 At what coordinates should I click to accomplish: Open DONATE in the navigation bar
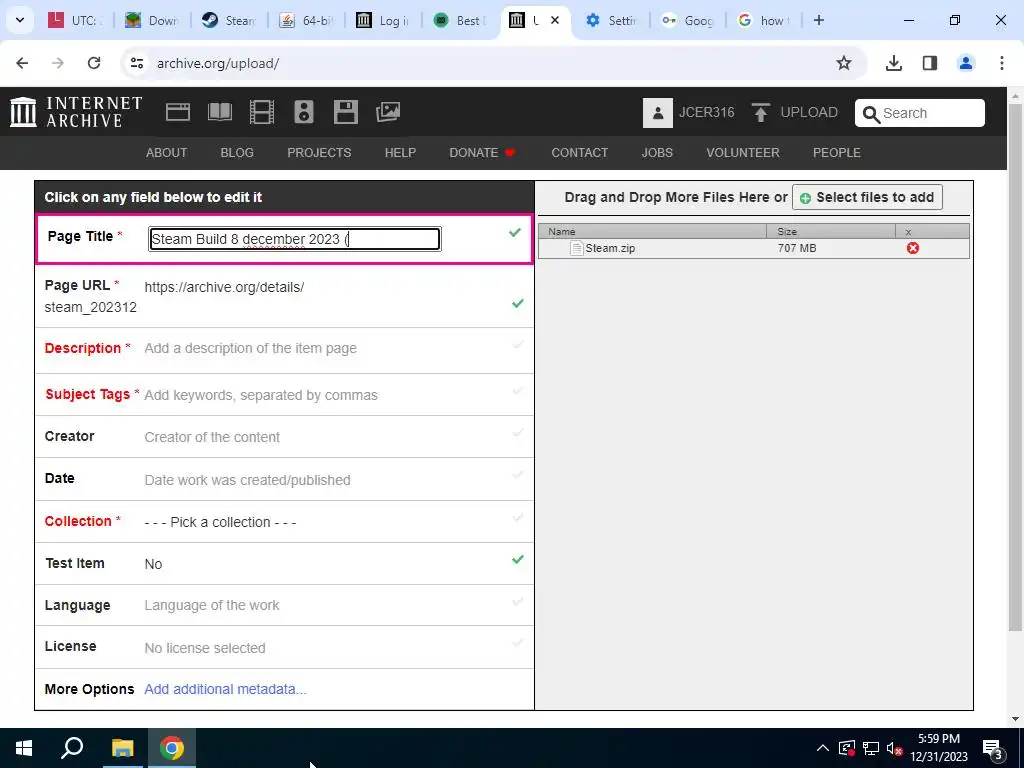click(x=483, y=153)
